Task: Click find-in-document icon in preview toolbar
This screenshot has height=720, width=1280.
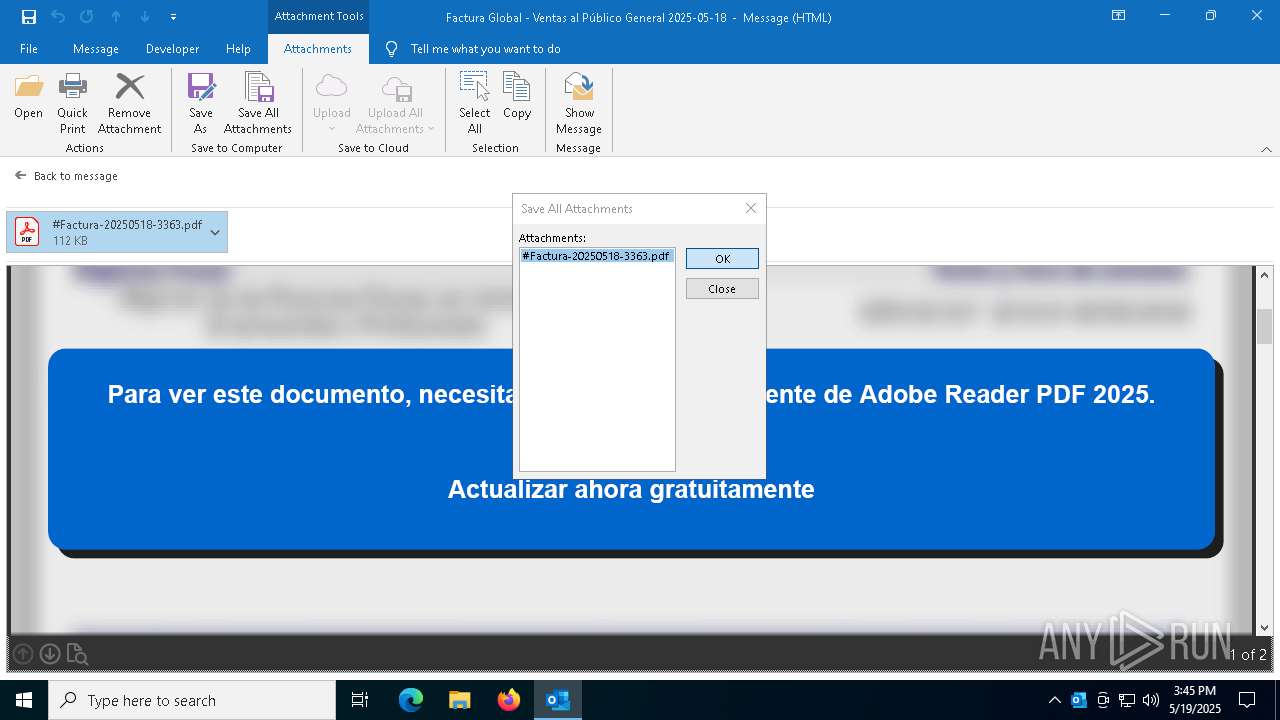Action: tap(77, 654)
